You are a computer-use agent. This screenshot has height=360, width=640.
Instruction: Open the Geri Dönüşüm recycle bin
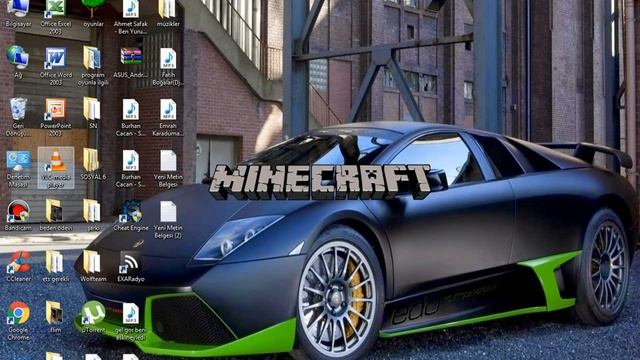[18, 117]
